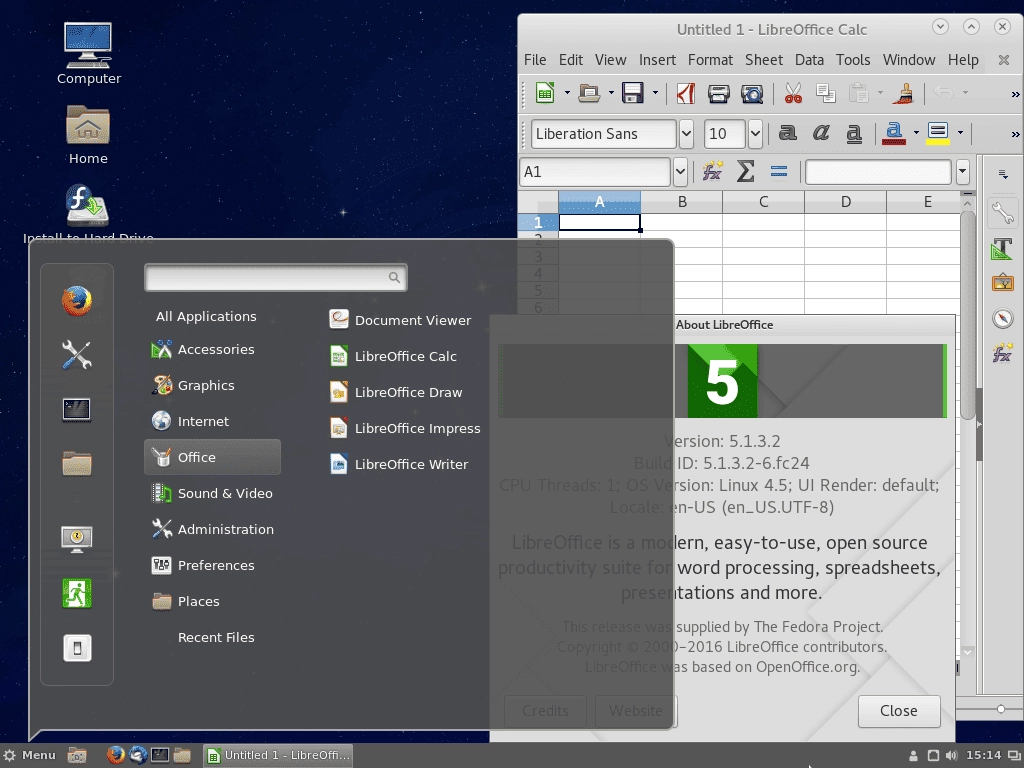Open the Font Size dropdown list

756,134
